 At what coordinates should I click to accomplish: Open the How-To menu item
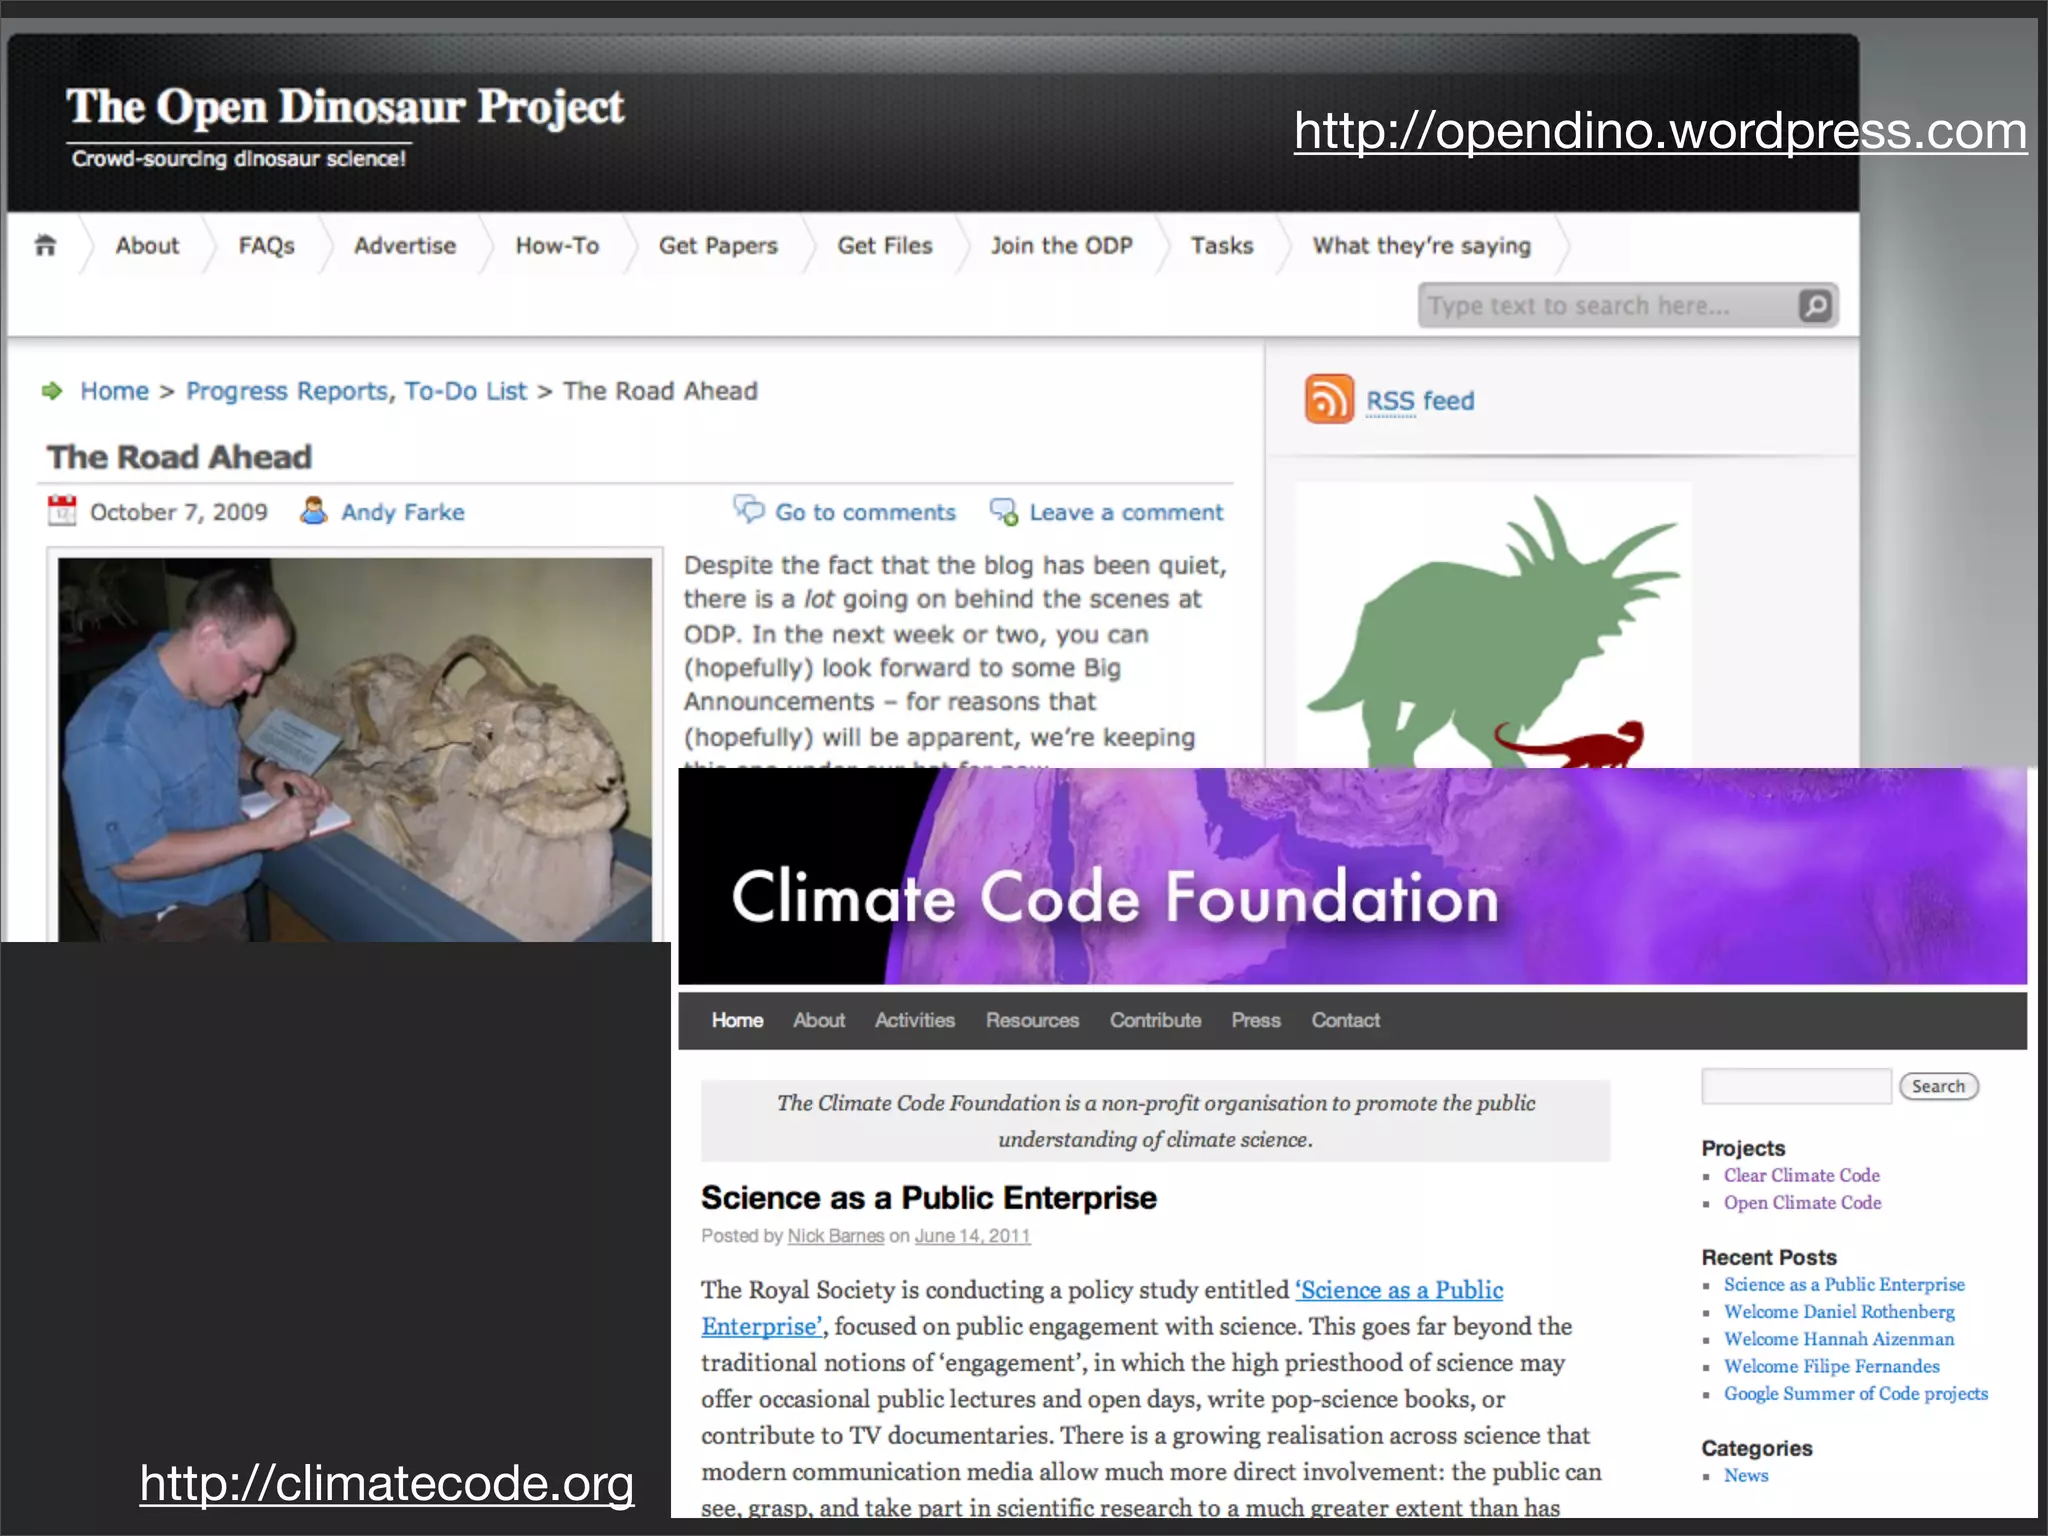click(x=557, y=246)
